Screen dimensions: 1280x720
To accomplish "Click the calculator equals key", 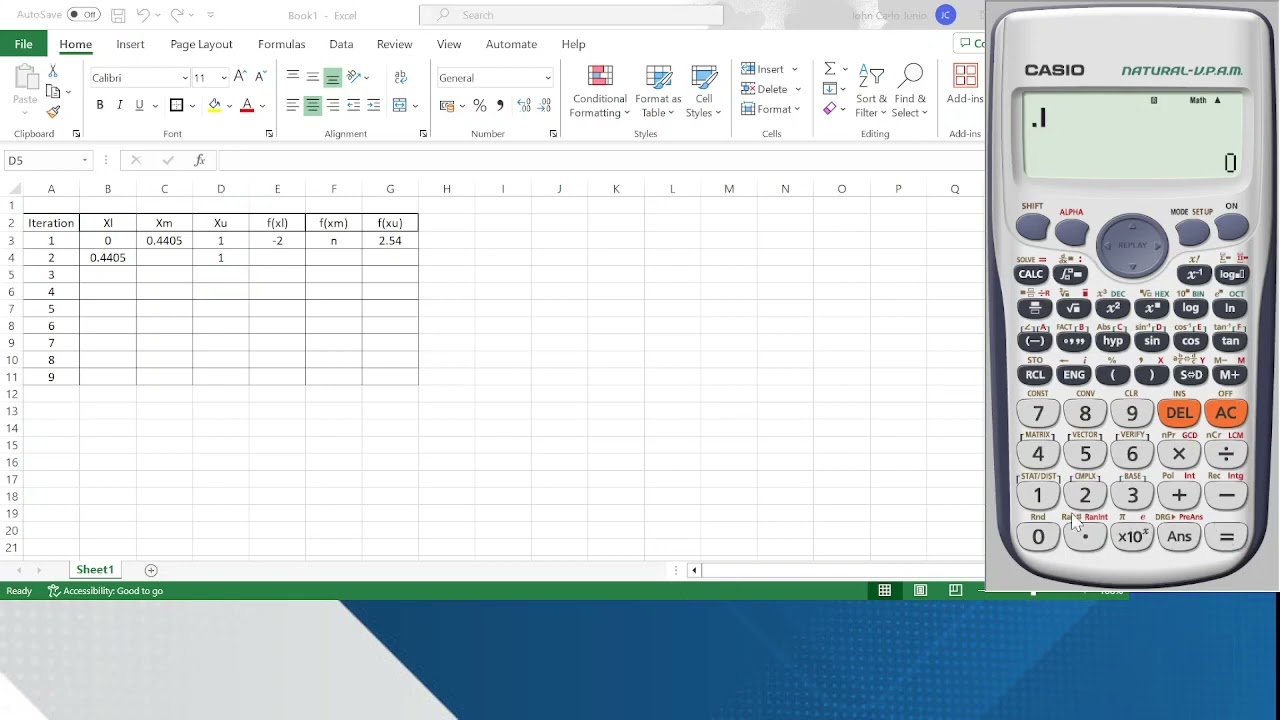I will click(x=1226, y=537).
